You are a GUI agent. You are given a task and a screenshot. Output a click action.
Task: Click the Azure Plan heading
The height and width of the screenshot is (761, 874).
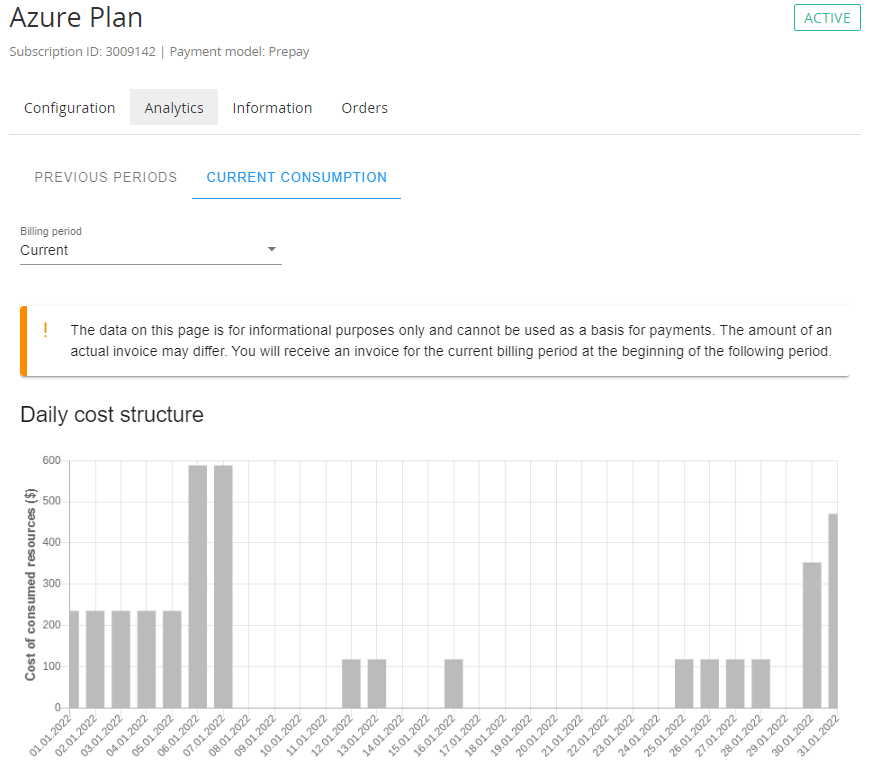click(x=76, y=18)
